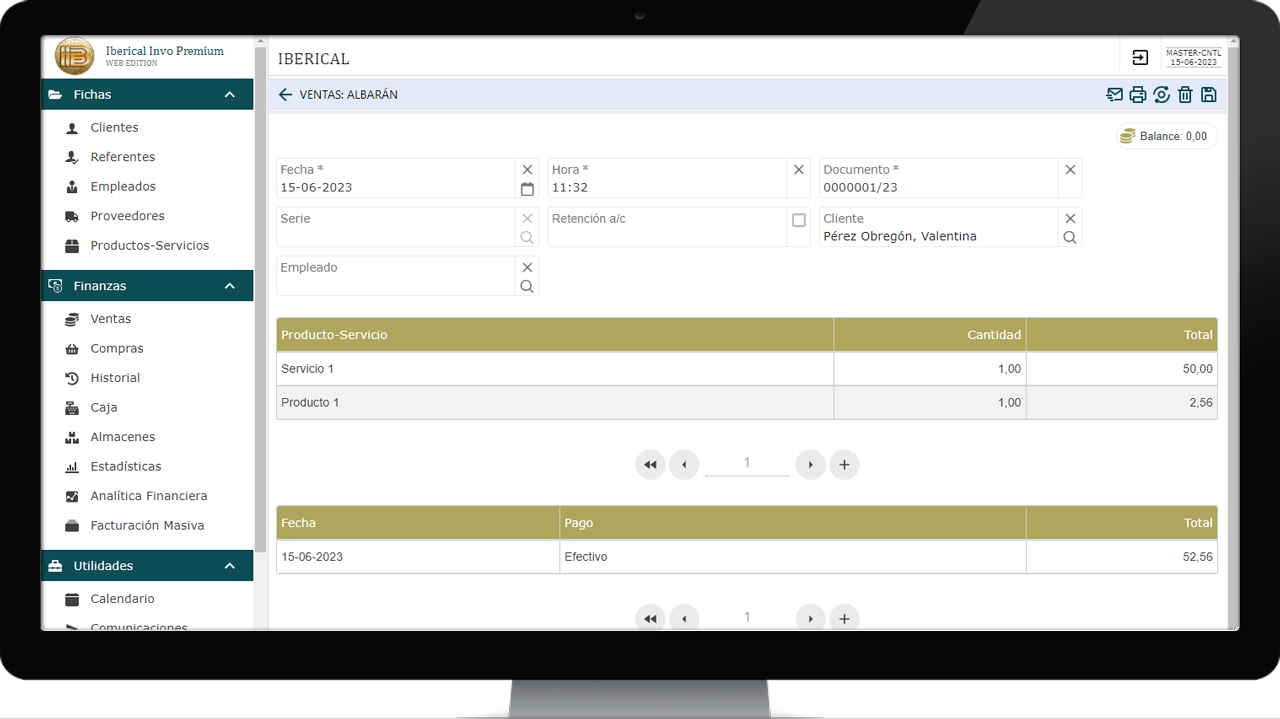The image size is (1280, 719).
Task: Click the send by email icon
Action: pos(1114,95)
